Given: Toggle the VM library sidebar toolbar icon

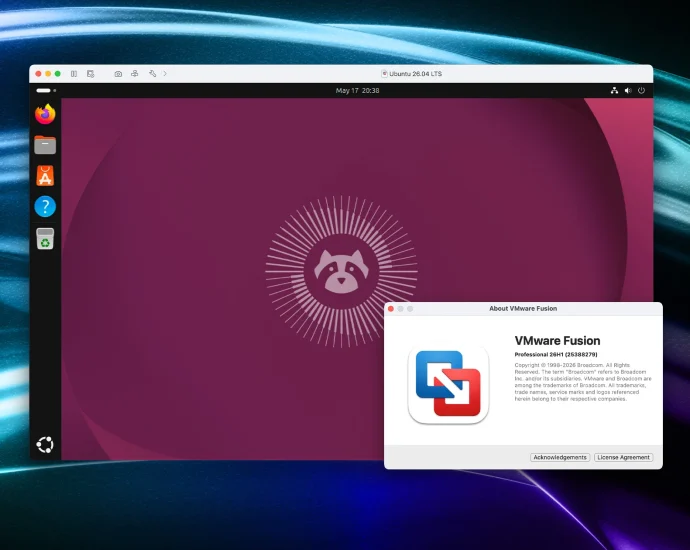Looking at the screenshot, I should pos(74,74).
